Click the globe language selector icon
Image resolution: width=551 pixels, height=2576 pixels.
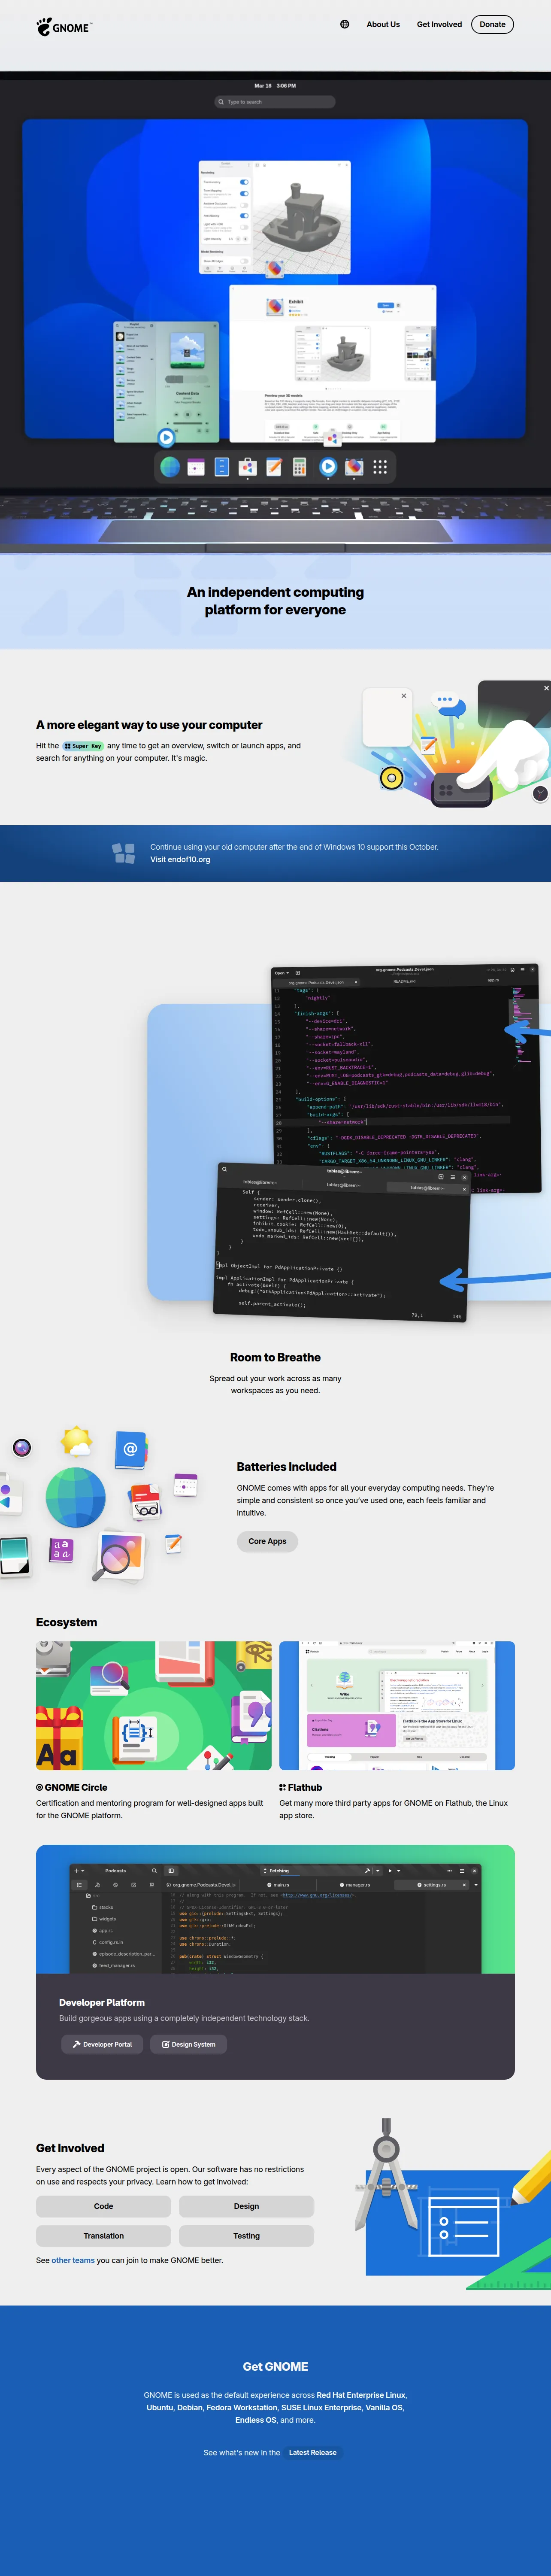[344, 25]
